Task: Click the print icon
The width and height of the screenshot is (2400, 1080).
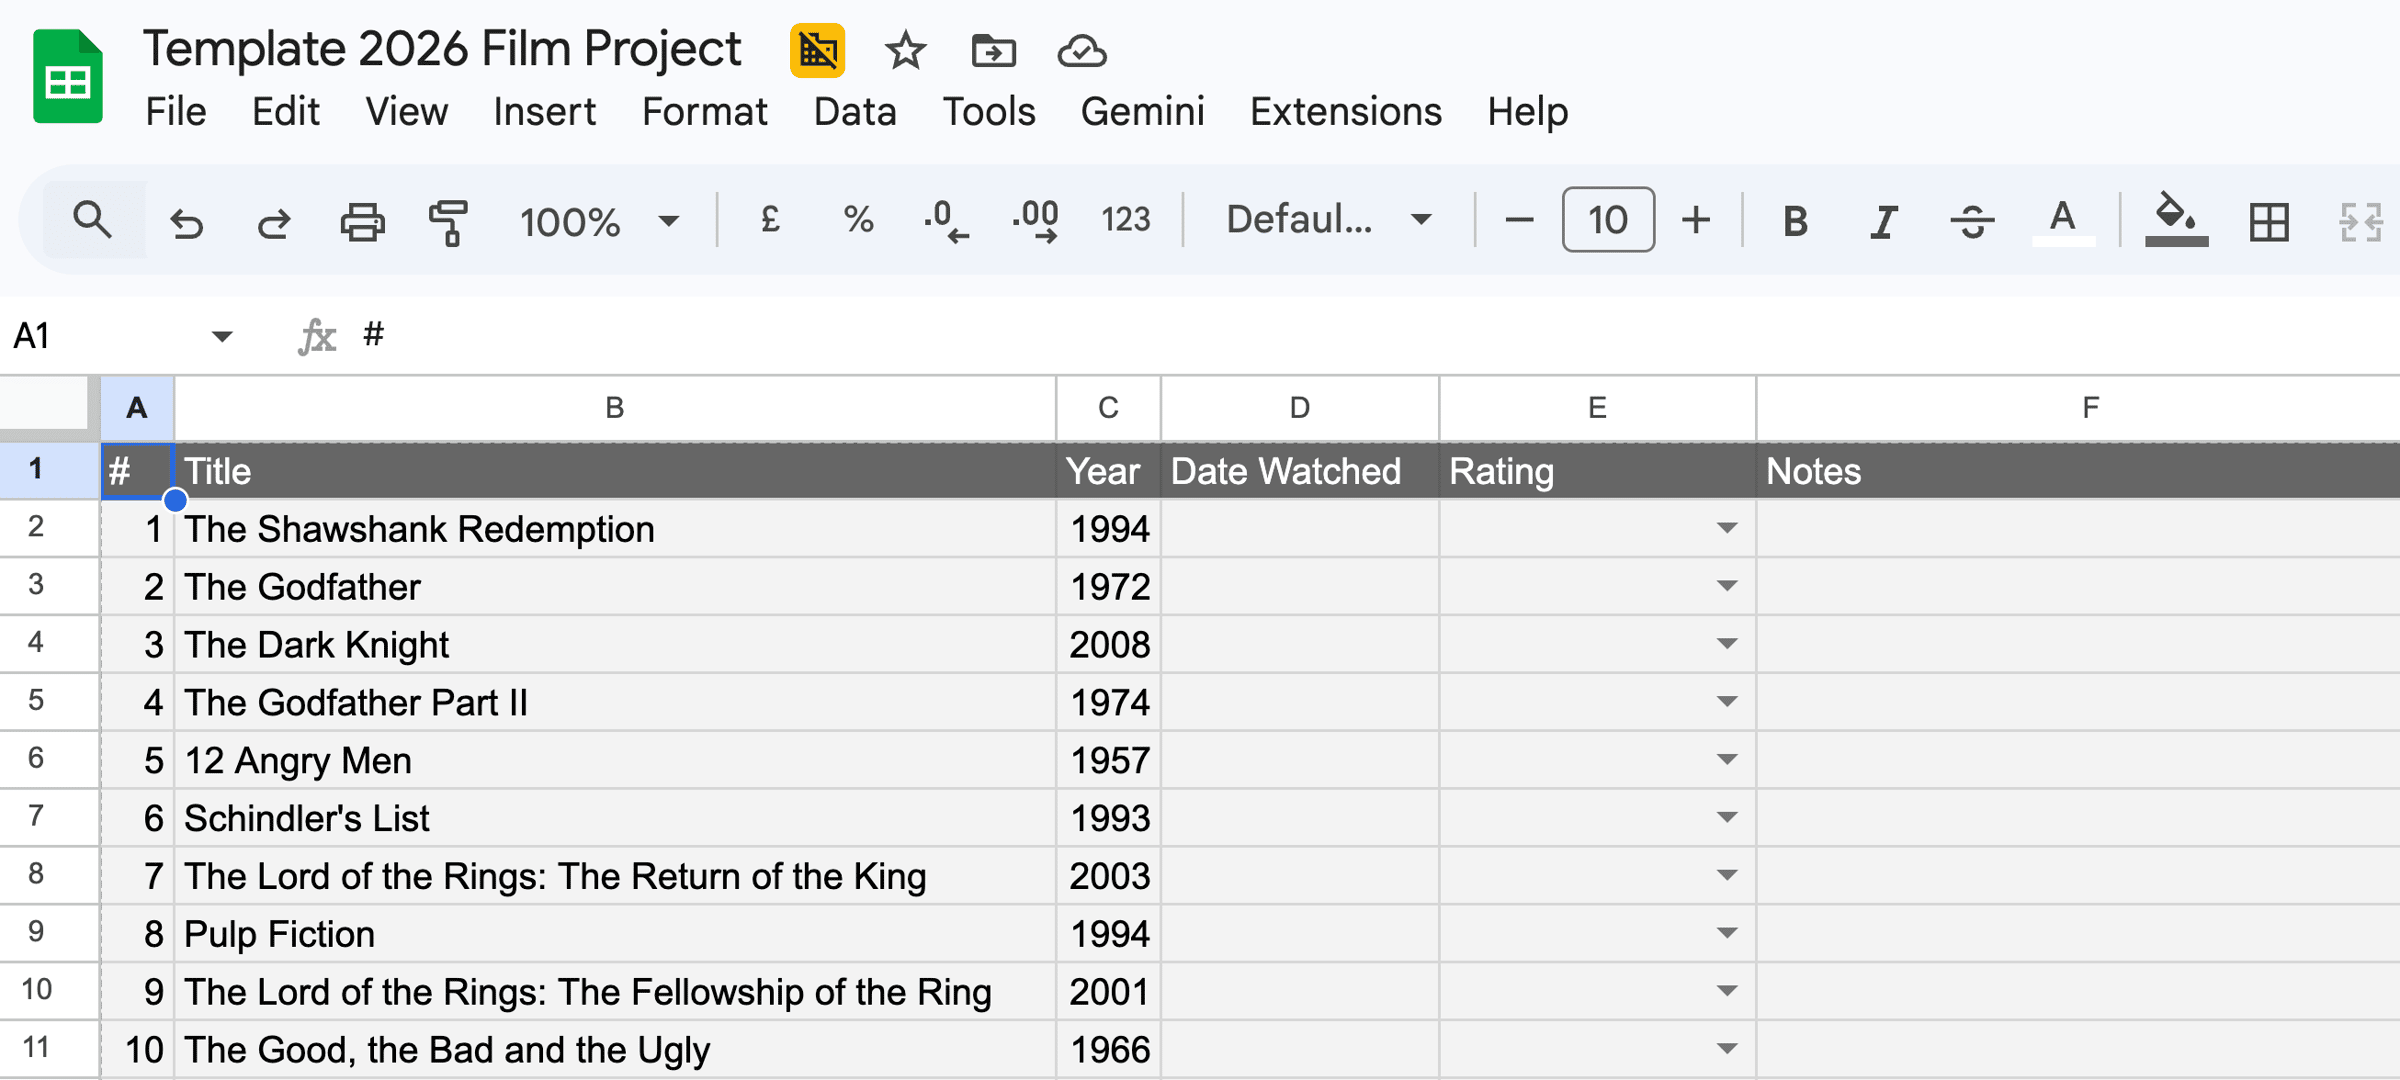Action: [362, 221]
